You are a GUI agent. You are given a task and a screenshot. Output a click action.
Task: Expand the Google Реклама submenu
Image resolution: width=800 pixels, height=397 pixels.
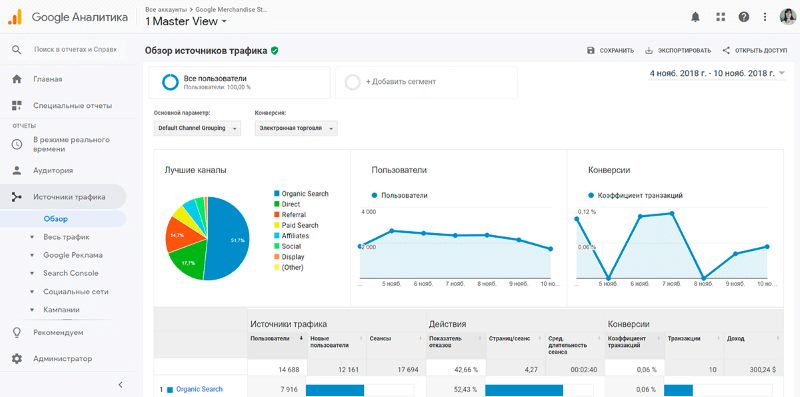coord(32,255)
